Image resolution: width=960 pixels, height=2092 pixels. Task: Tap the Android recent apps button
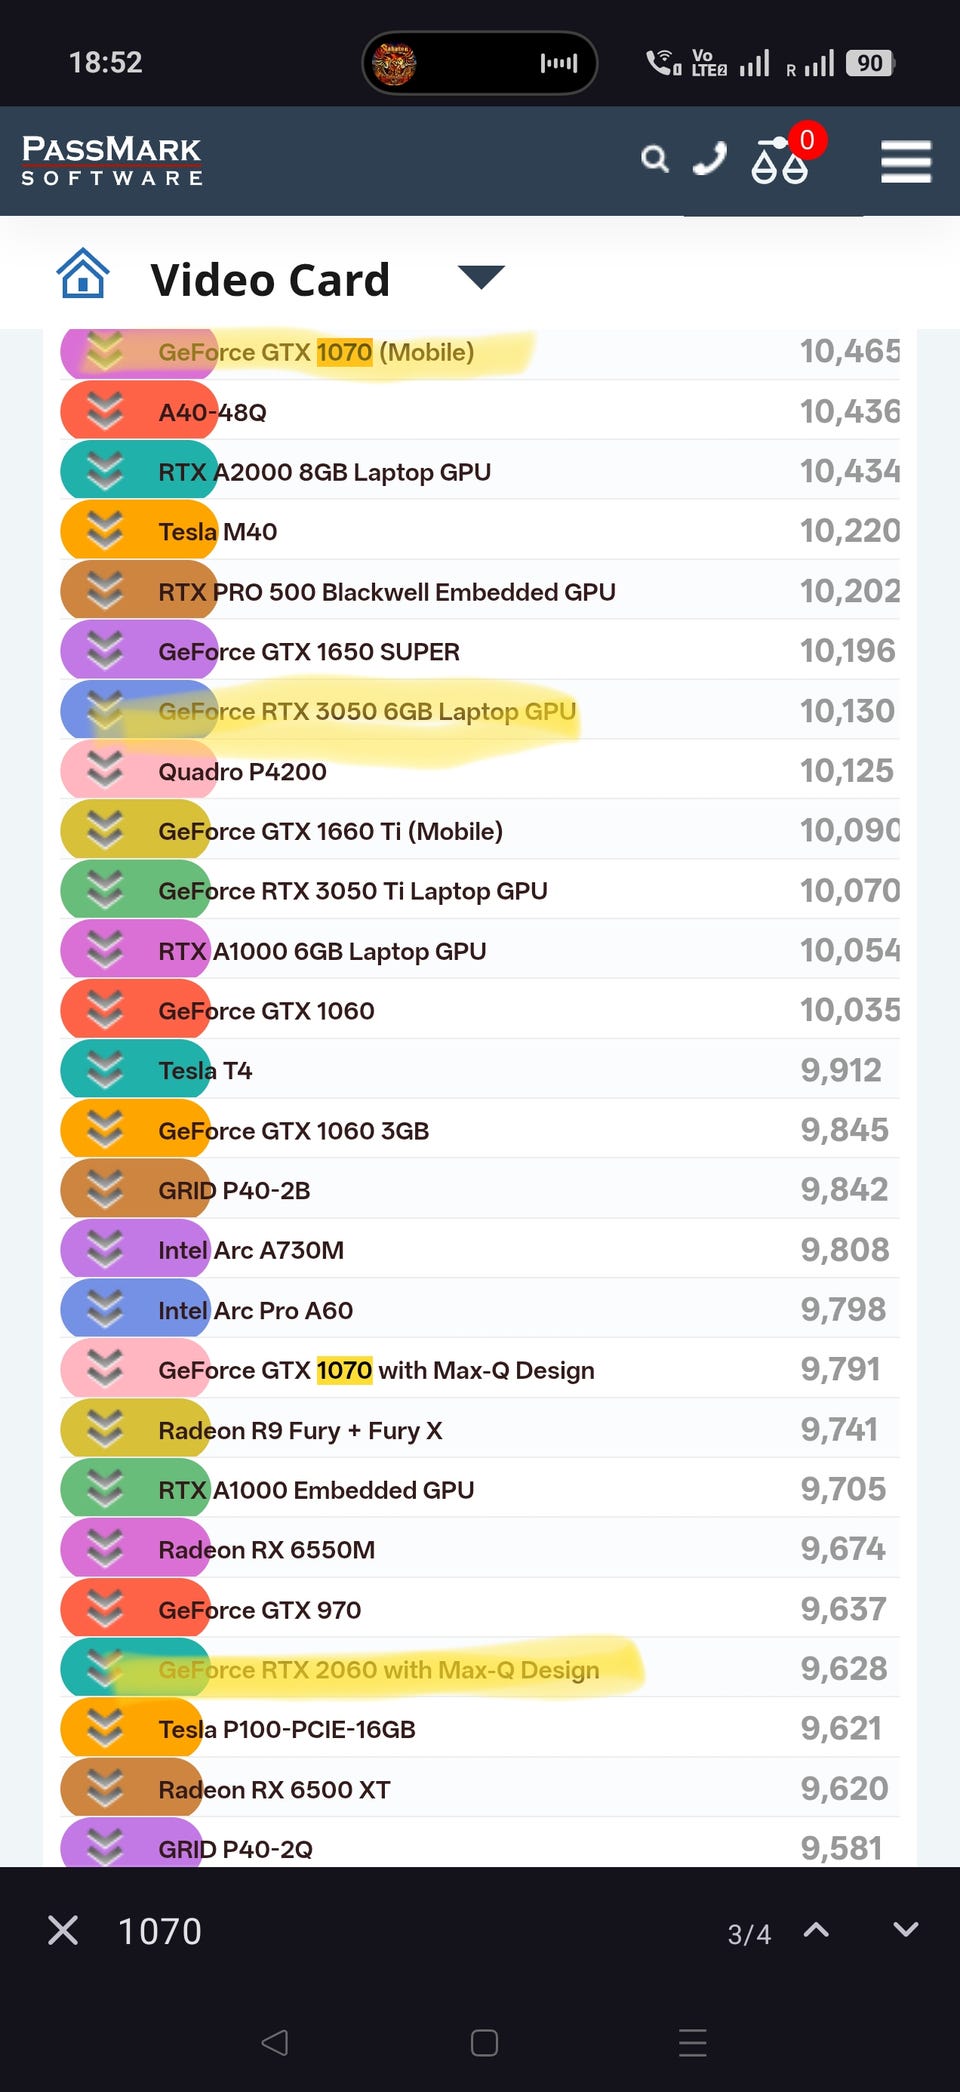693,2042
